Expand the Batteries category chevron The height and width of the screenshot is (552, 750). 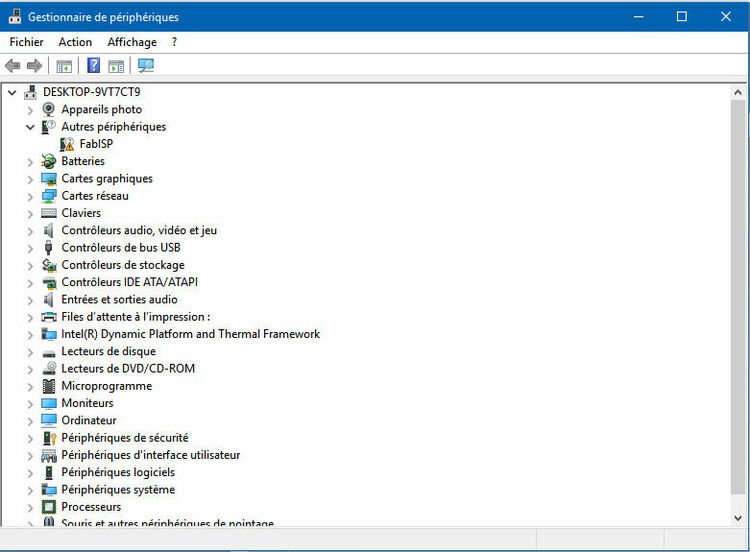click(x=30, y=162)
